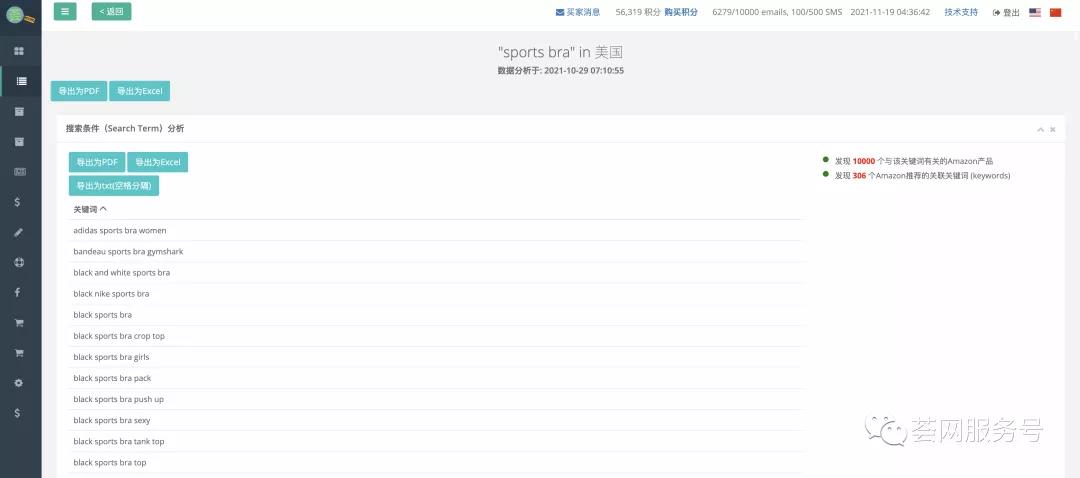The image size is (1080, 478).
Task: Open the dashboard grid icon in sidebar
Action: pyautogui.click(x=19, y=51)
